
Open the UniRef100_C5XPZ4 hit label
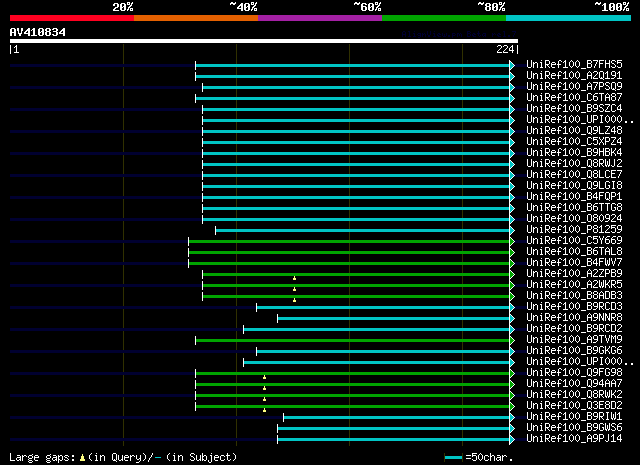(x=574, y=142)
